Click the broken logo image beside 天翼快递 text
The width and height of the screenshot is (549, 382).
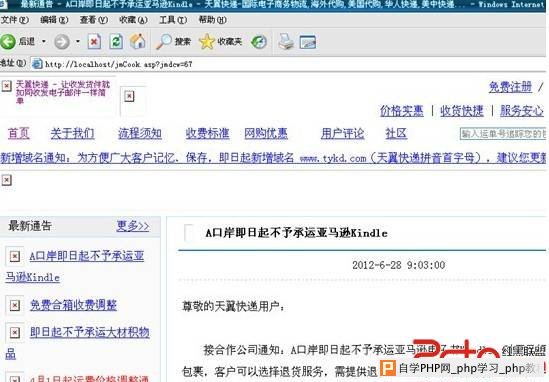click(x=7, y=86)
